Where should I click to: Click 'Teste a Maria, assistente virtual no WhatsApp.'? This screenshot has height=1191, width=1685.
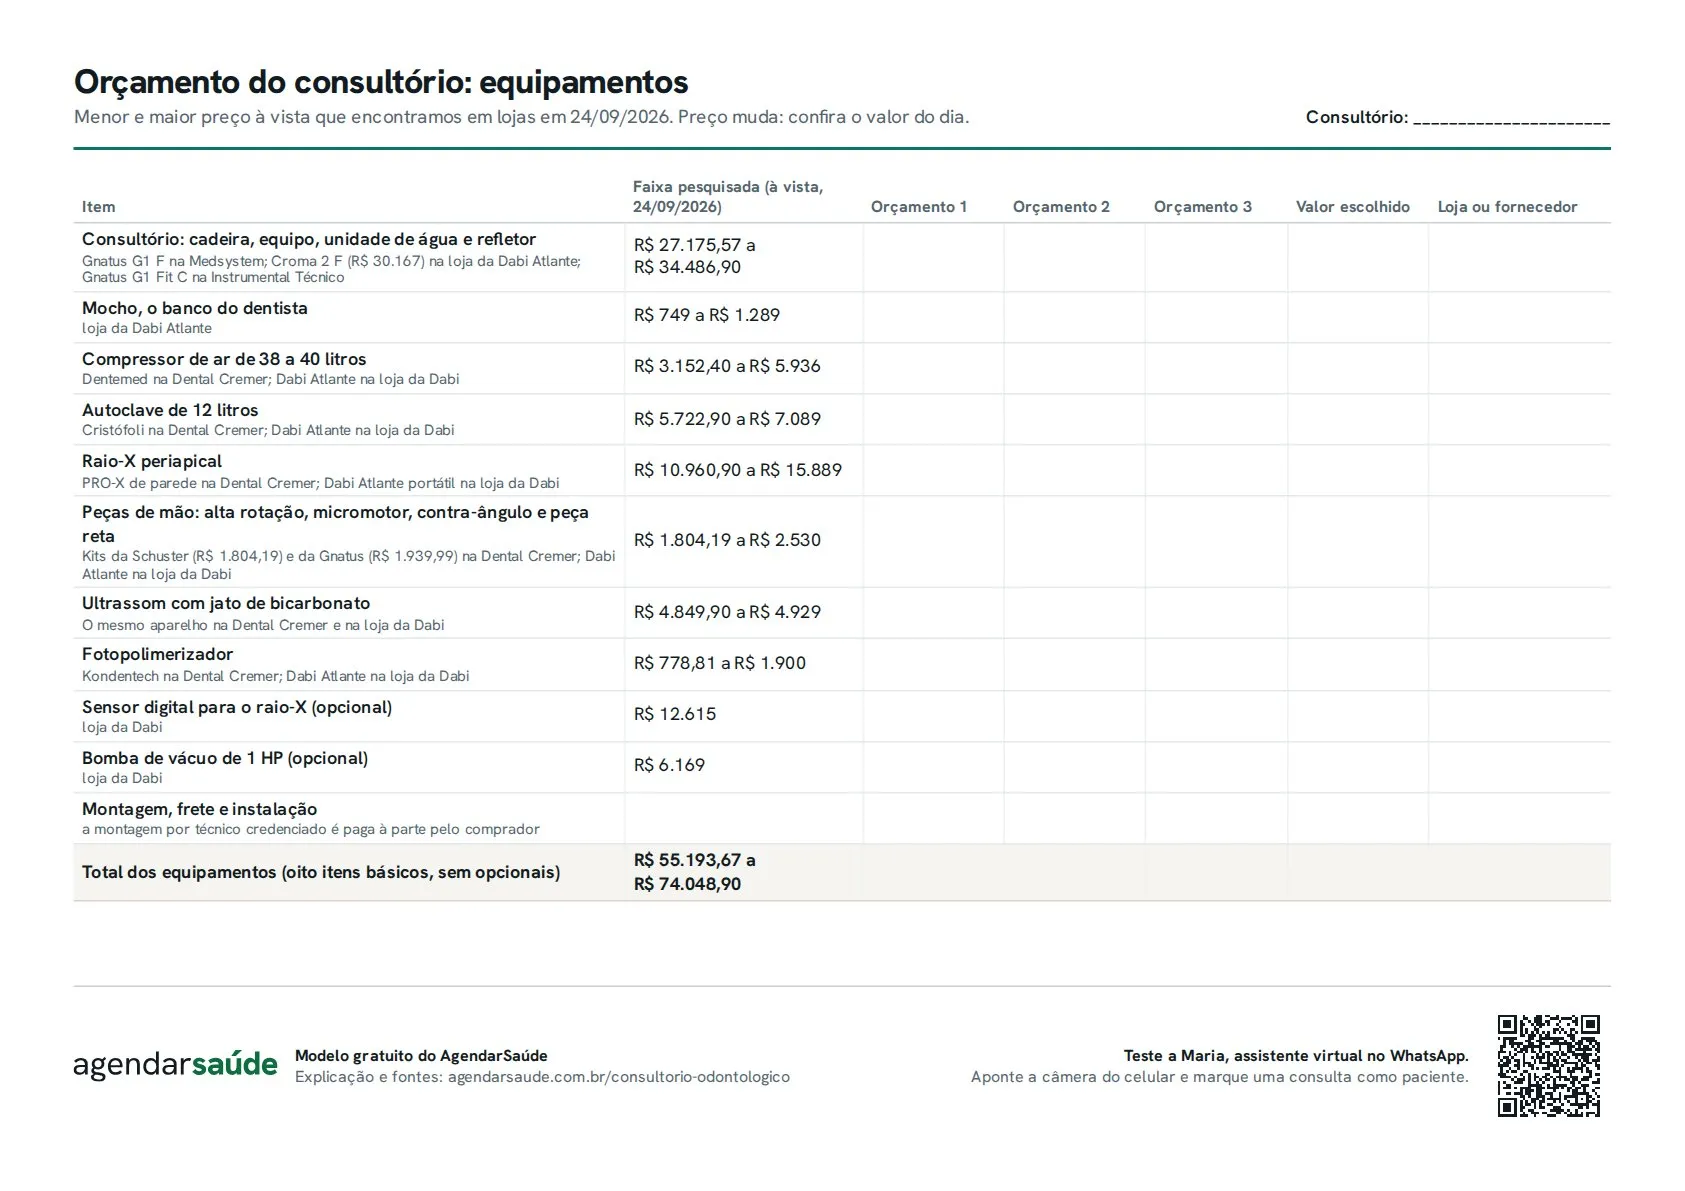[x=1296, y=1055]
